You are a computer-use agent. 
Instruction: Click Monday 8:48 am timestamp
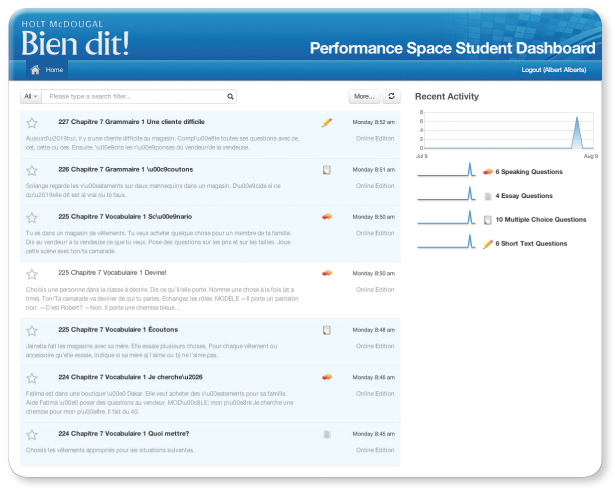pos(373,330)
